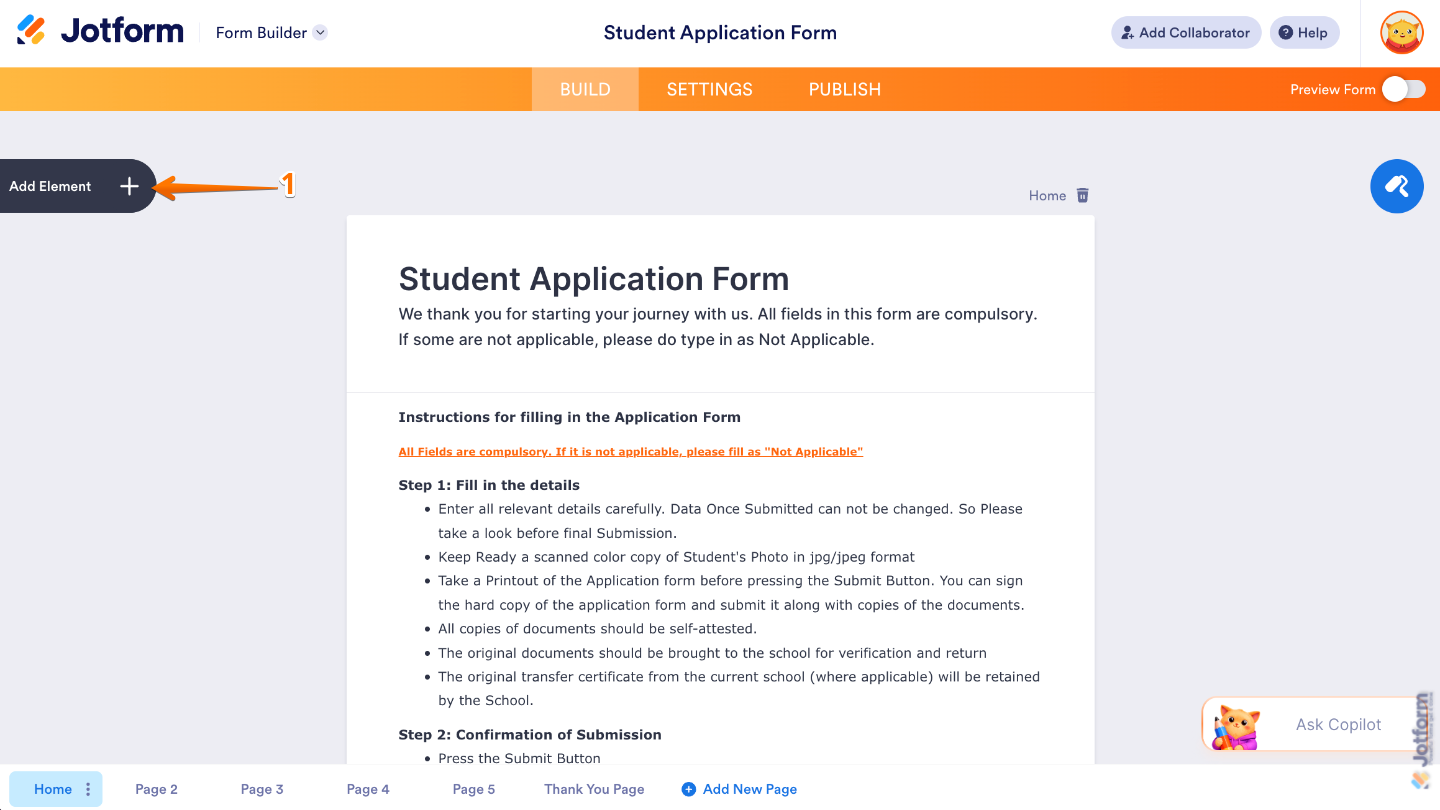Switch to the BUILD tab
Image resolution: width=1440 pixels, height=810 pixels.
point(585,89)
